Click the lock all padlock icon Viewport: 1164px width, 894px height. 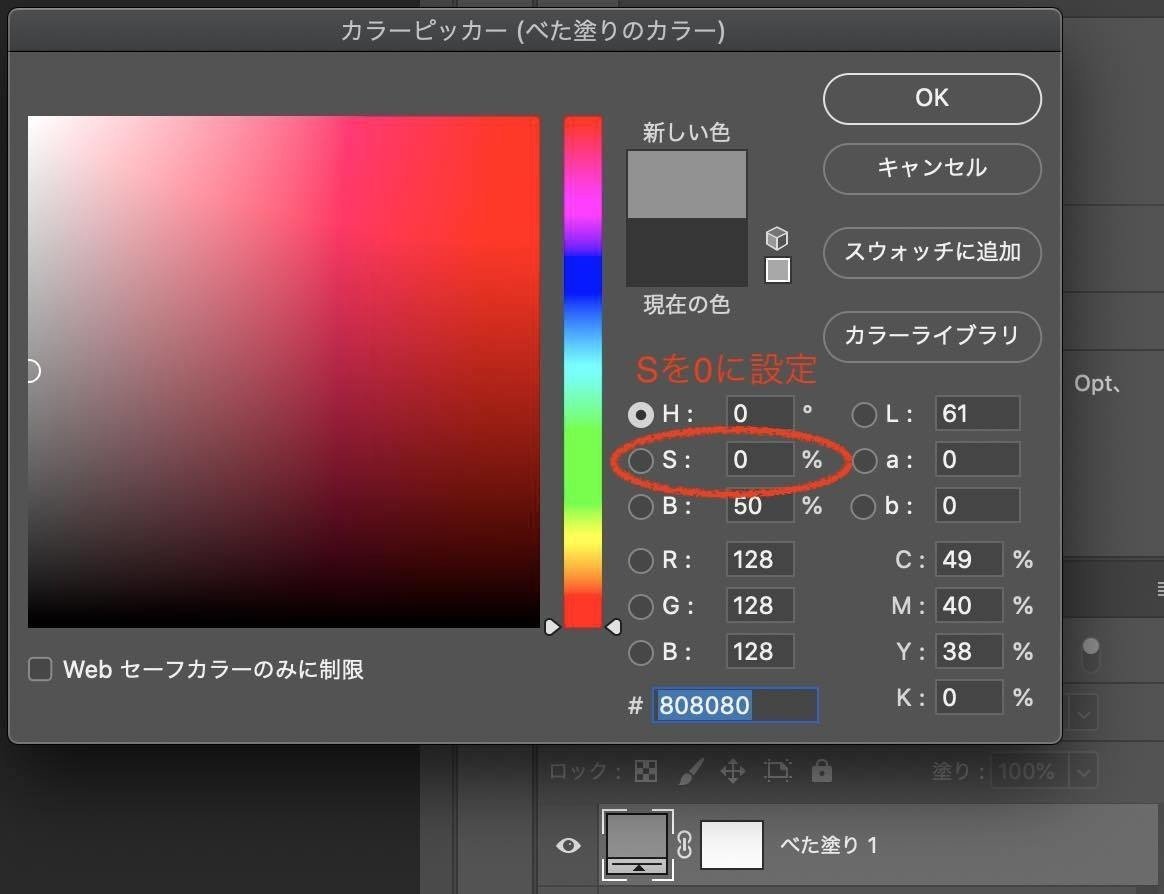tap(820, 771)
